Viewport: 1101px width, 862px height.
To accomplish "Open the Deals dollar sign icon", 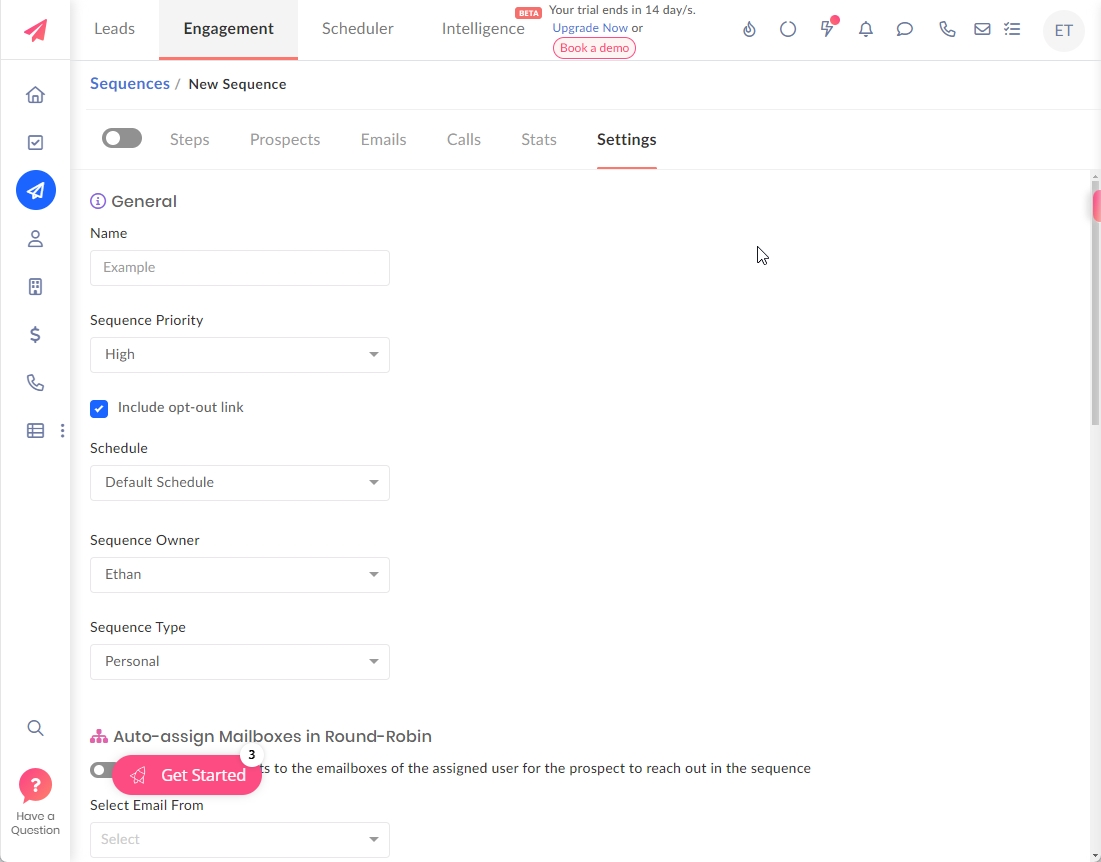I will 35,335.
